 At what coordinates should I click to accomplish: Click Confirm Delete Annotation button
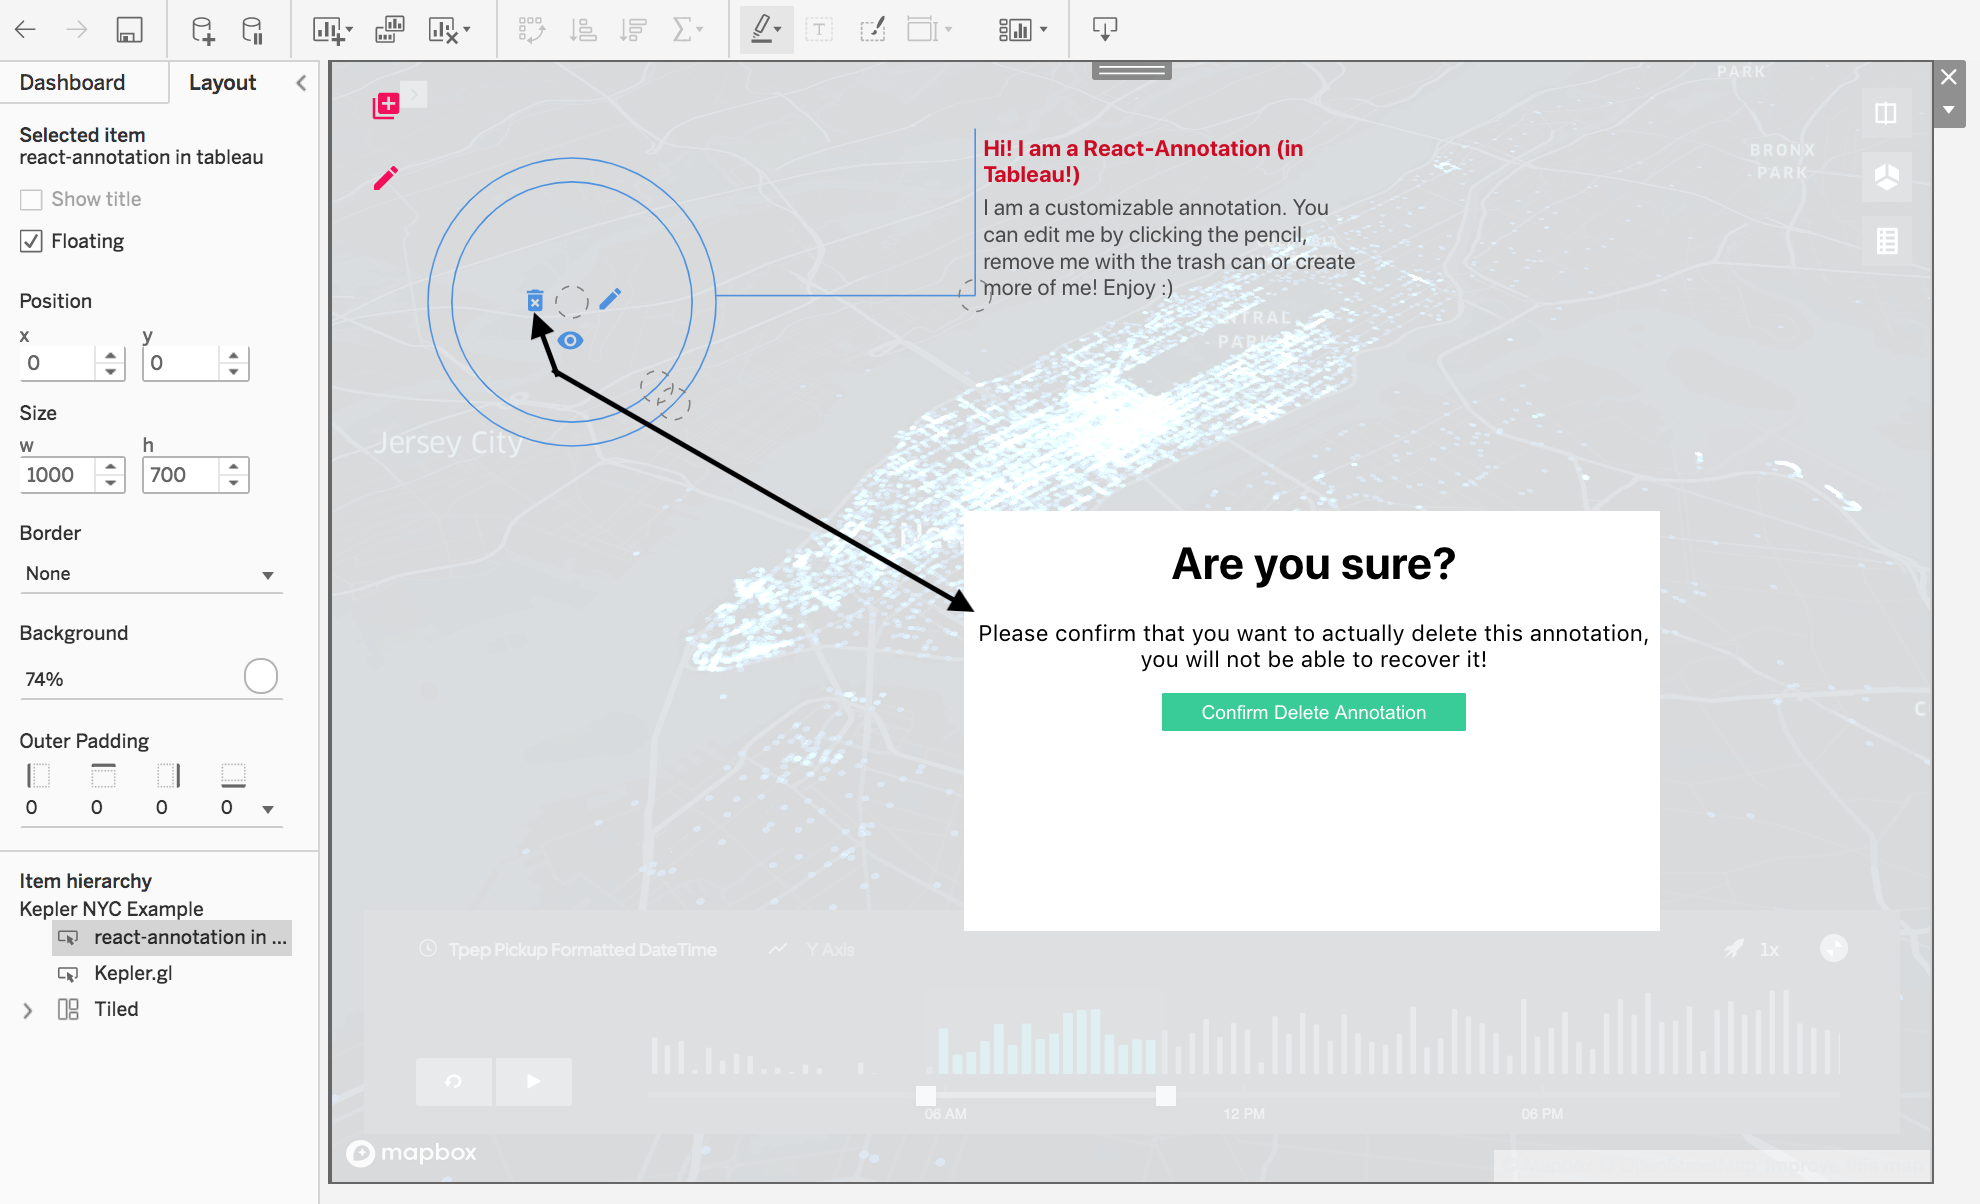point(1312,712)
